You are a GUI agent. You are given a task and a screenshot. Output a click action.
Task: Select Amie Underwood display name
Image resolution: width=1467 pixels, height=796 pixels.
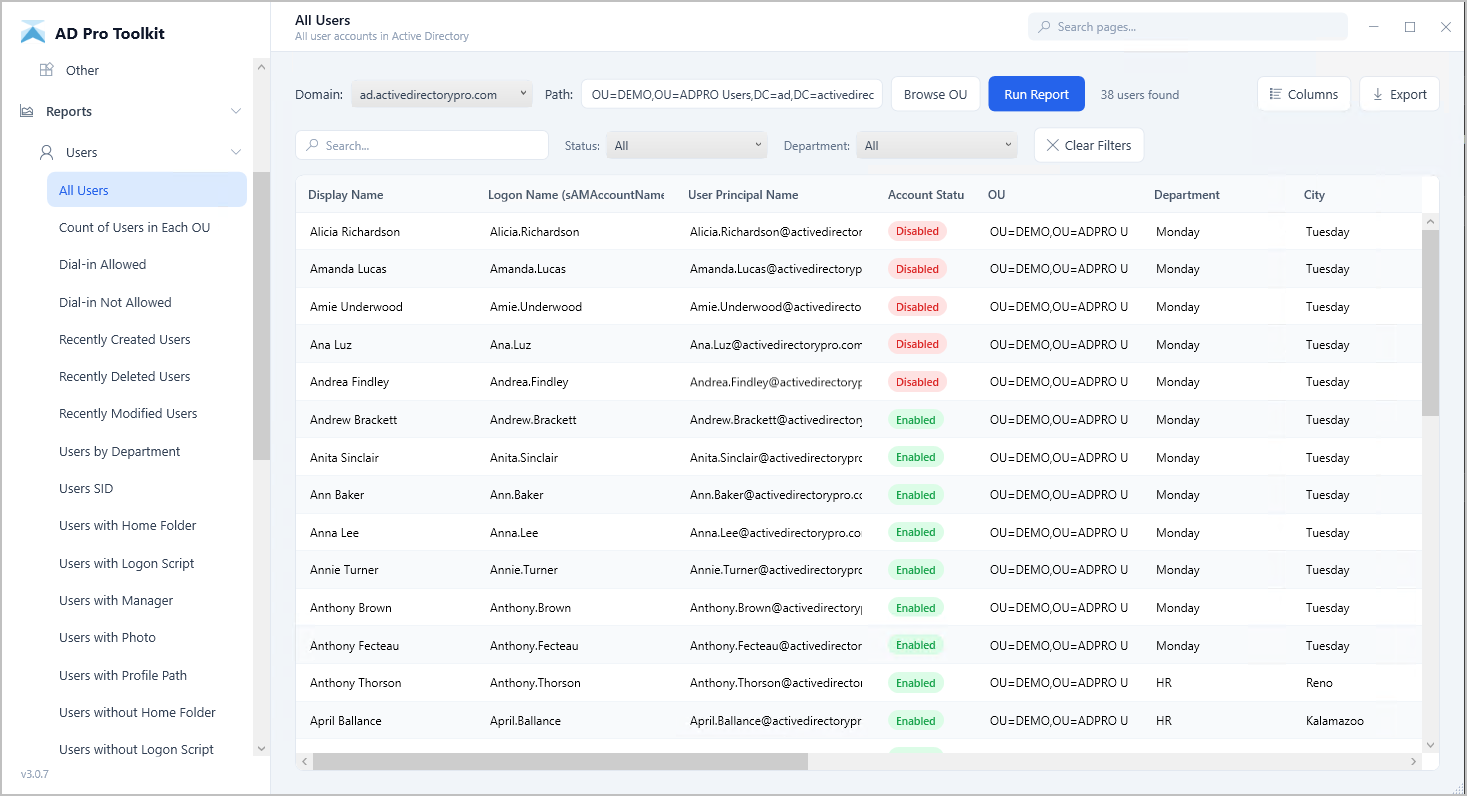(x=356, y=307)
